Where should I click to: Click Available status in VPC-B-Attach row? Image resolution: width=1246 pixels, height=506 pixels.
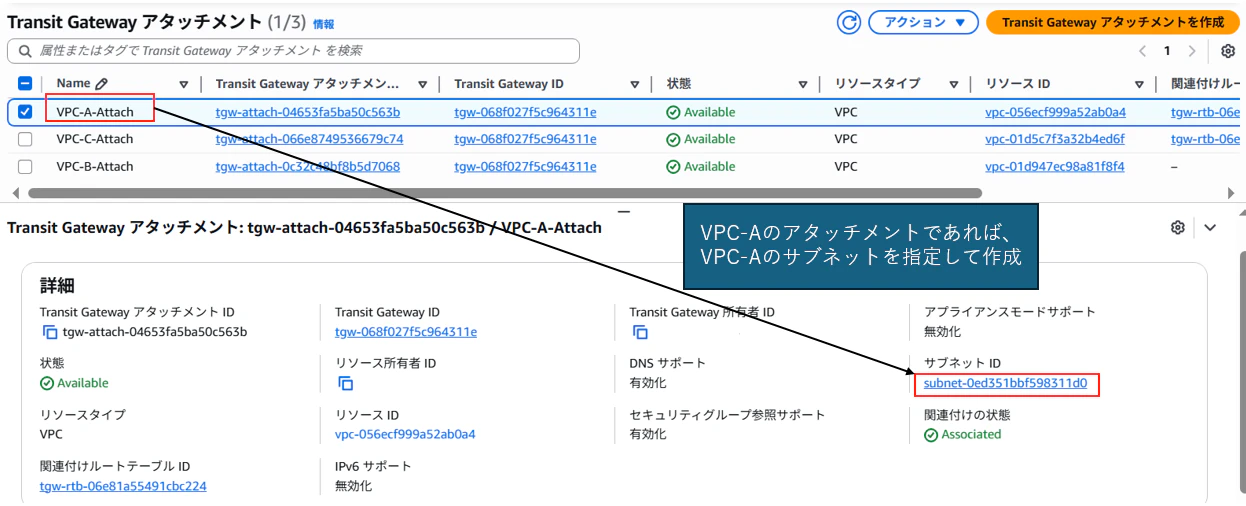point(701,166)
